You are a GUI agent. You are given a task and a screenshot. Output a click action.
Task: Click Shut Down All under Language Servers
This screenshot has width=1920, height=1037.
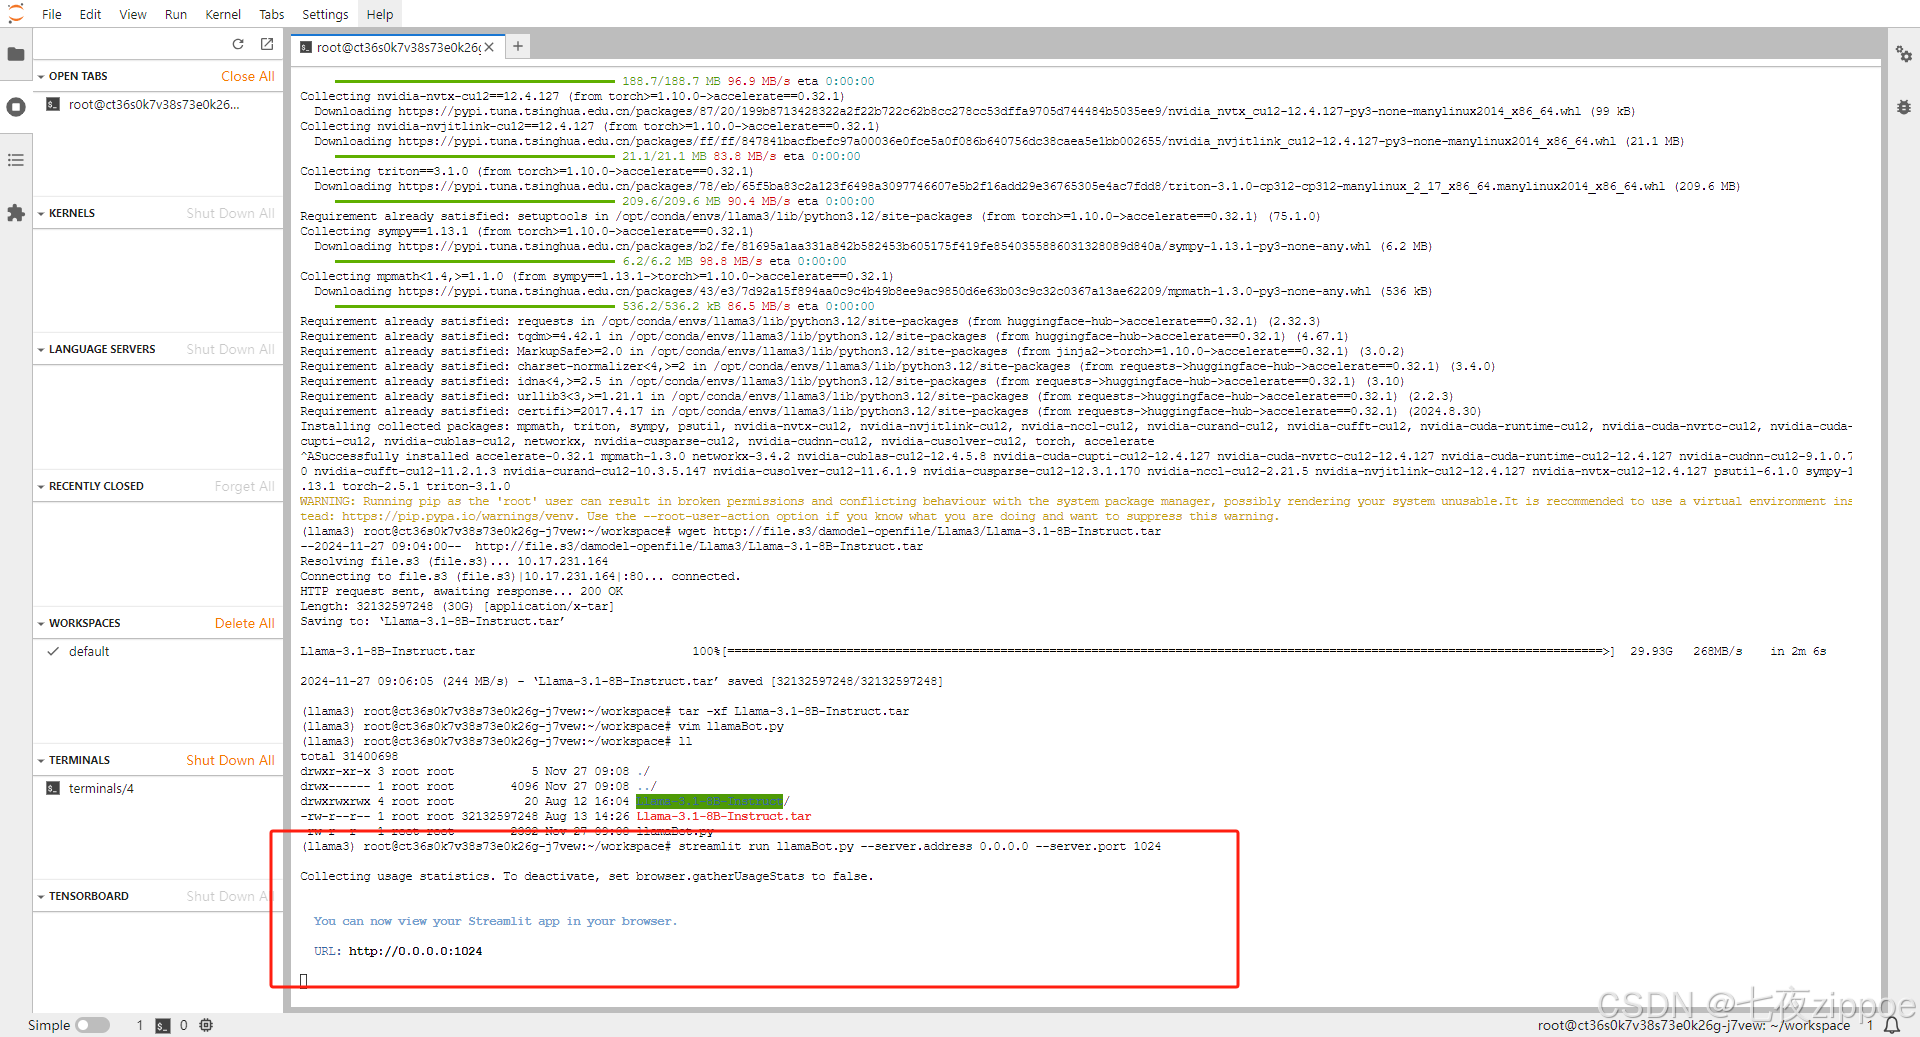coord(230,349)
